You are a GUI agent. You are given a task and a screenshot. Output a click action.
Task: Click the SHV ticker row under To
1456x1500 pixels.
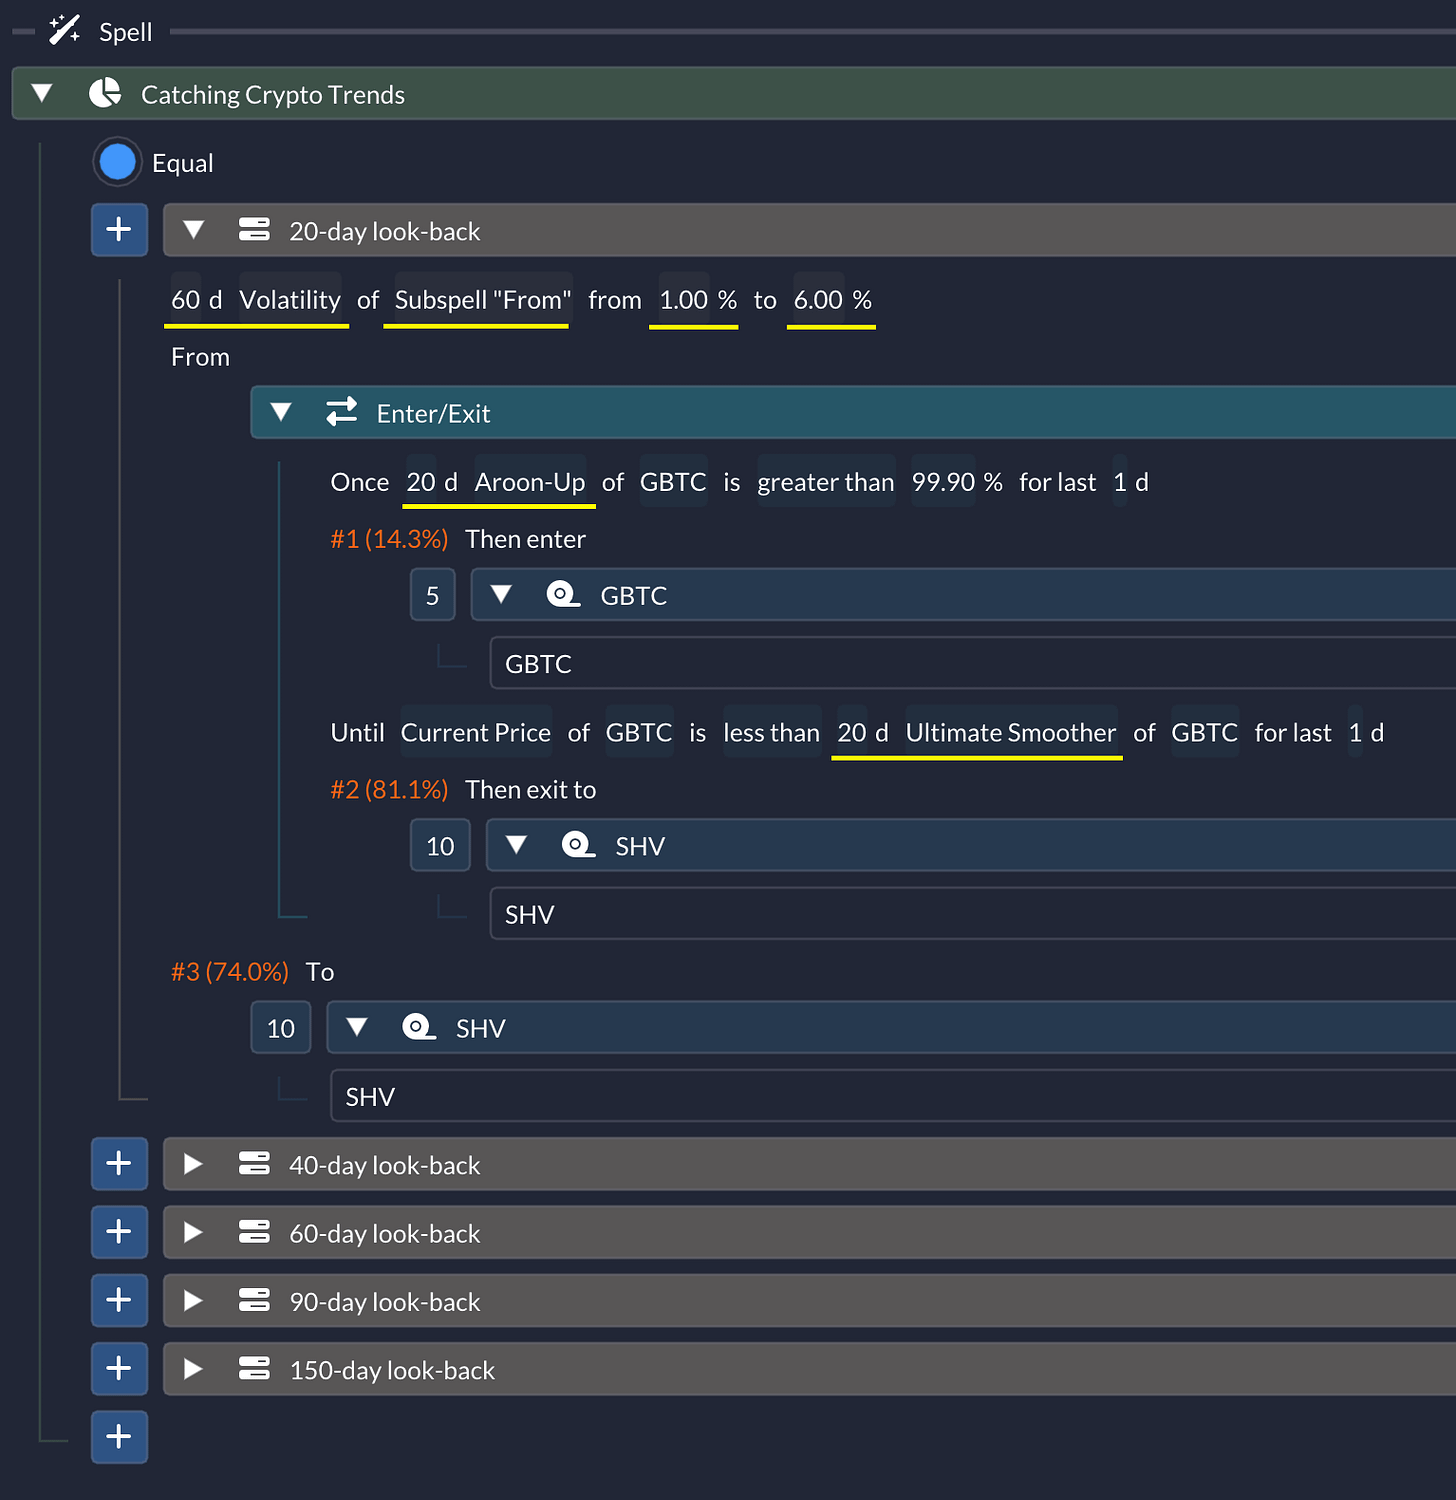pyautogui.click(x=893, y=1097)
